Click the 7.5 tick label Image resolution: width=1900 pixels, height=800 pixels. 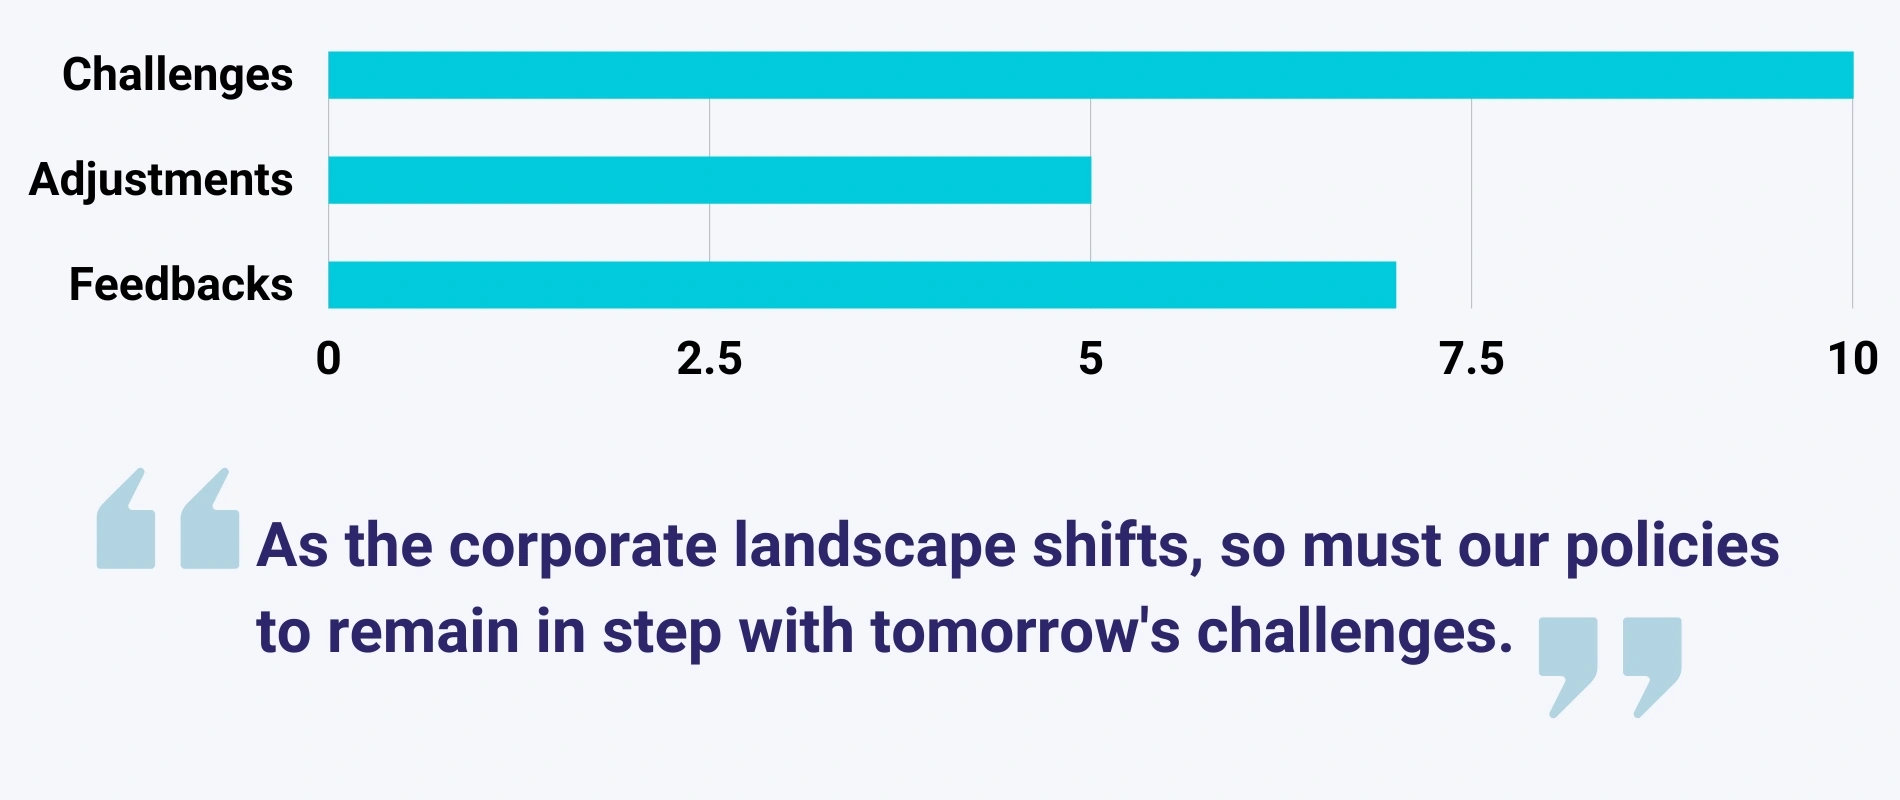(x=1471, y=359)
